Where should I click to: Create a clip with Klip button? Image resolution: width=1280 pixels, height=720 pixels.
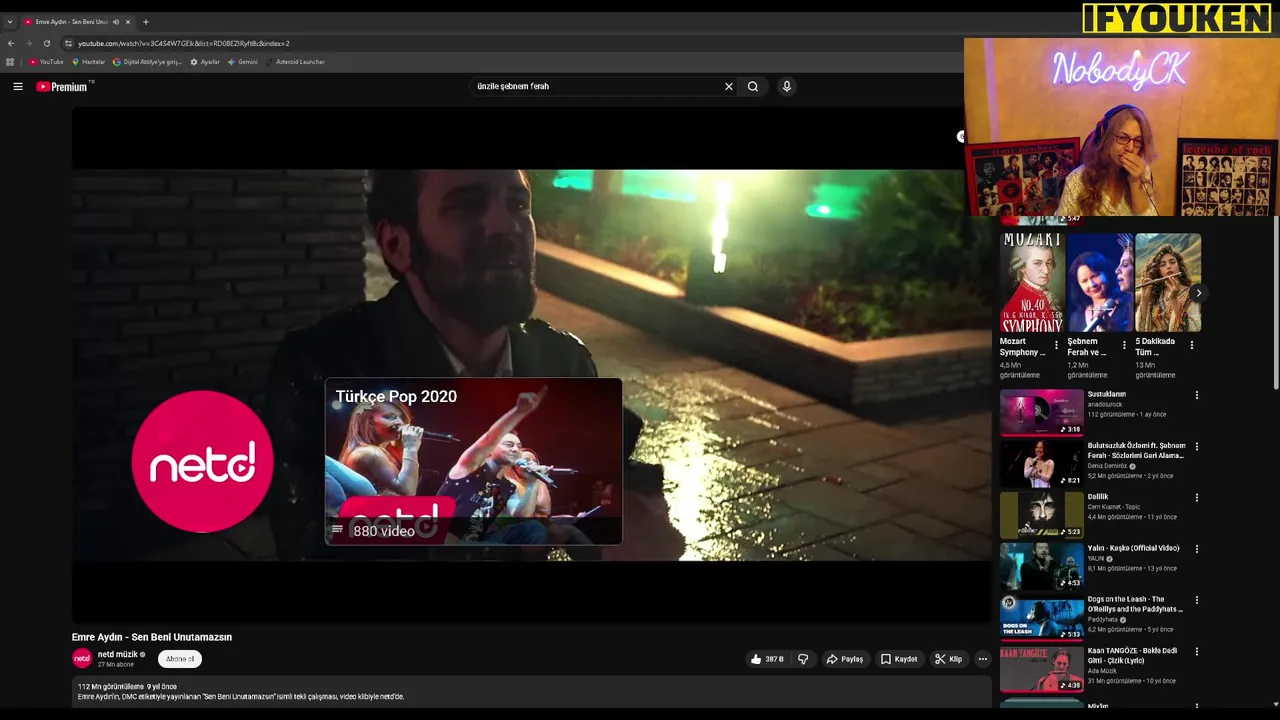point(948,659)
